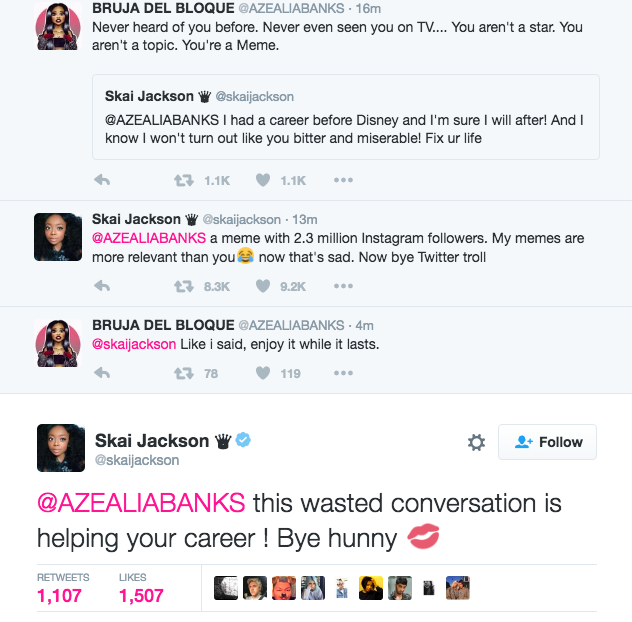Like the tweet with 9.2K likes
The image size is (632, 622).
coord(264,286)
